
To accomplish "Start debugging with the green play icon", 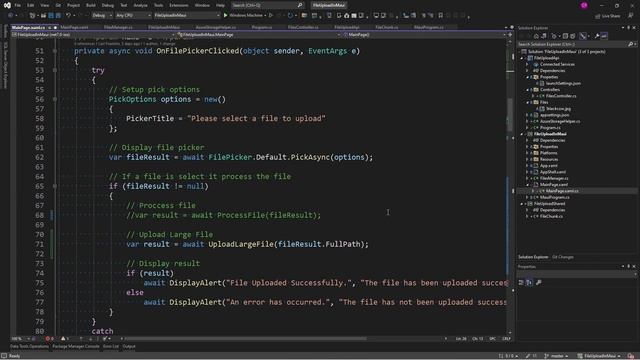I will pyautogui.click(x=225, y=16).
